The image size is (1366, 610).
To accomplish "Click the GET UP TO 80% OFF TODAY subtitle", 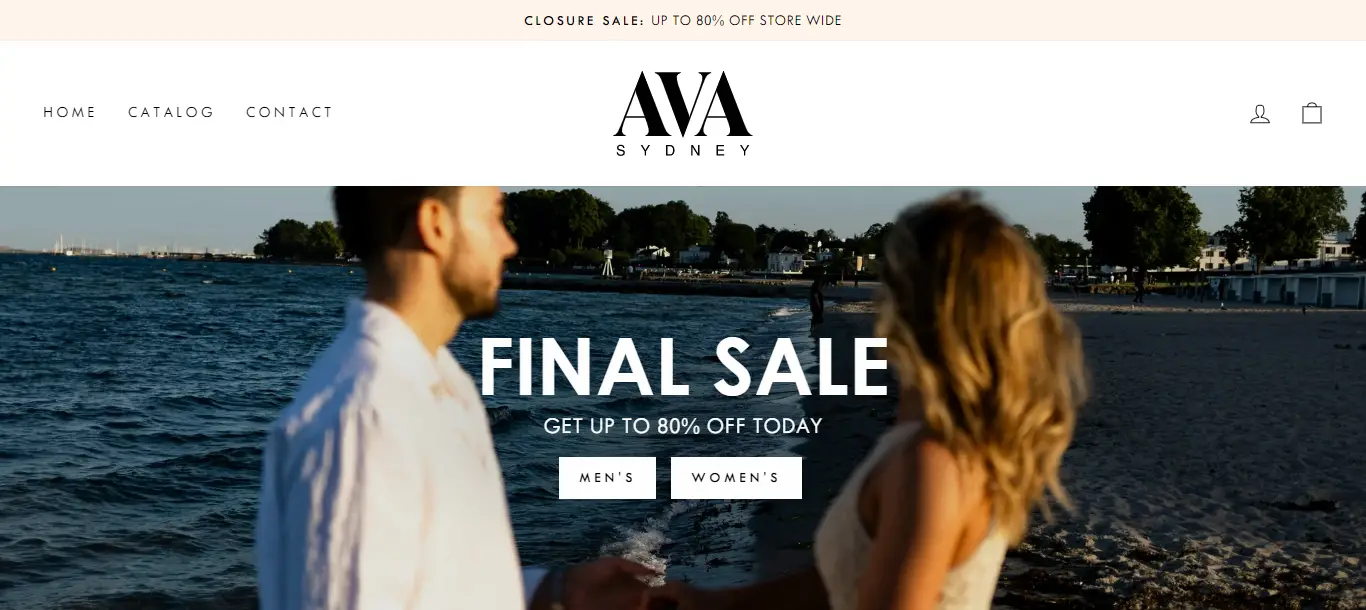I will pos(683,426).
